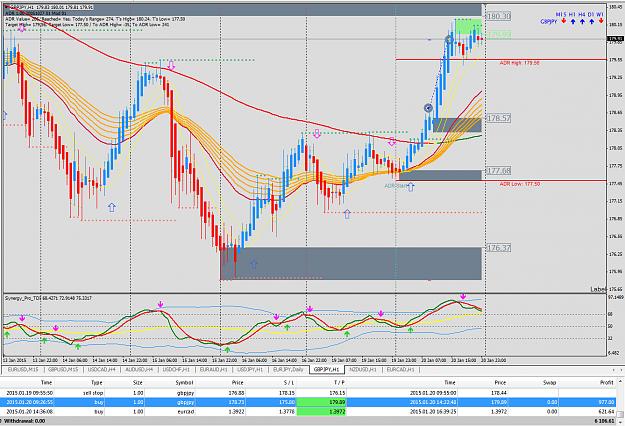The width and height of the screenshot is (625, 426).
Task: Open the GBPUSD,M15 chart tab
Action: (x=63, y=370)
